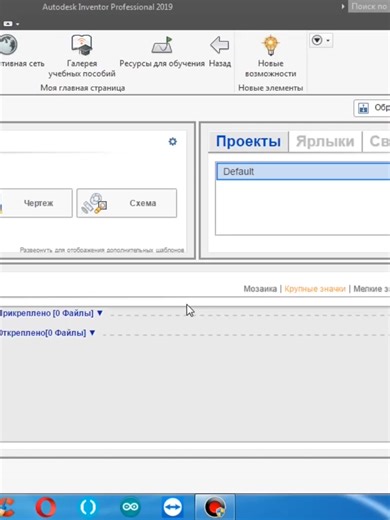Viewport: 390px width, 520px height.
Task: Open Brackets editor from taskbar
Action: (x=88, y=507)
